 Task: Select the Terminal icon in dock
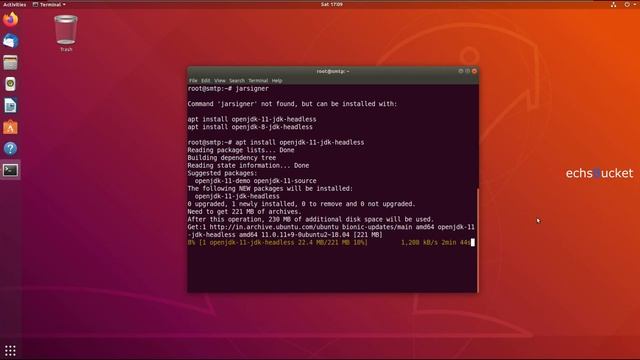pos(10,170)
